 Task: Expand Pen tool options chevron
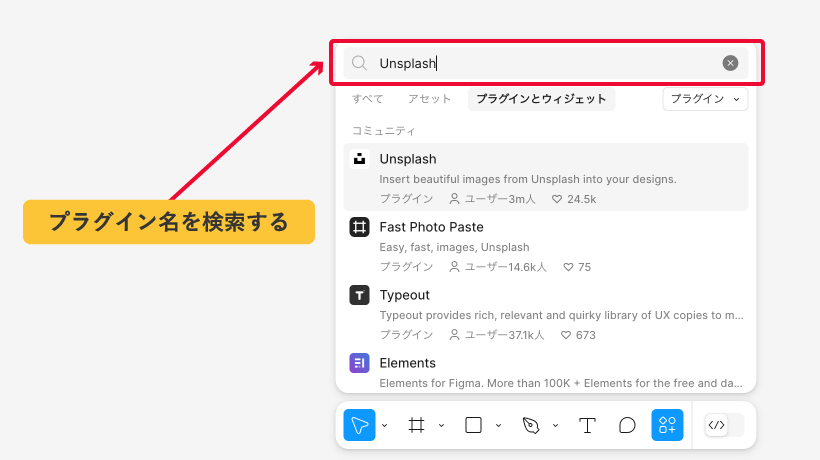[555, 426]
